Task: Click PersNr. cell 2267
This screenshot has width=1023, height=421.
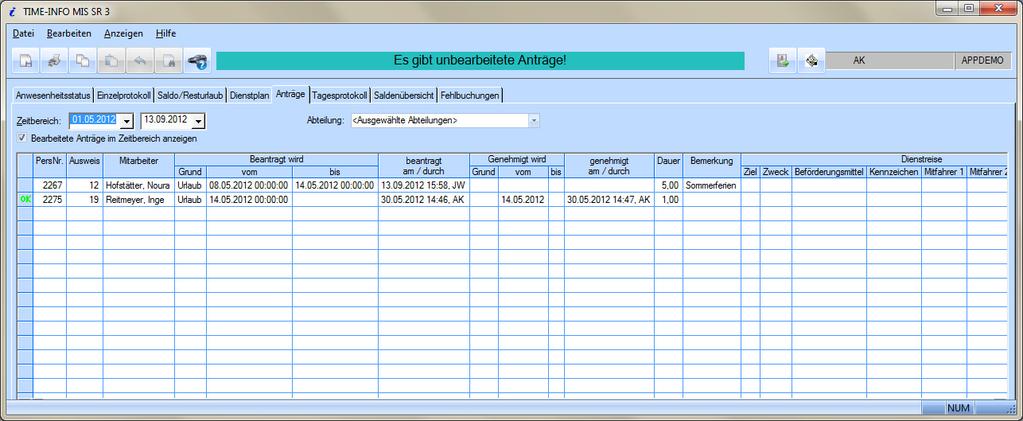Action: point(50,185)
